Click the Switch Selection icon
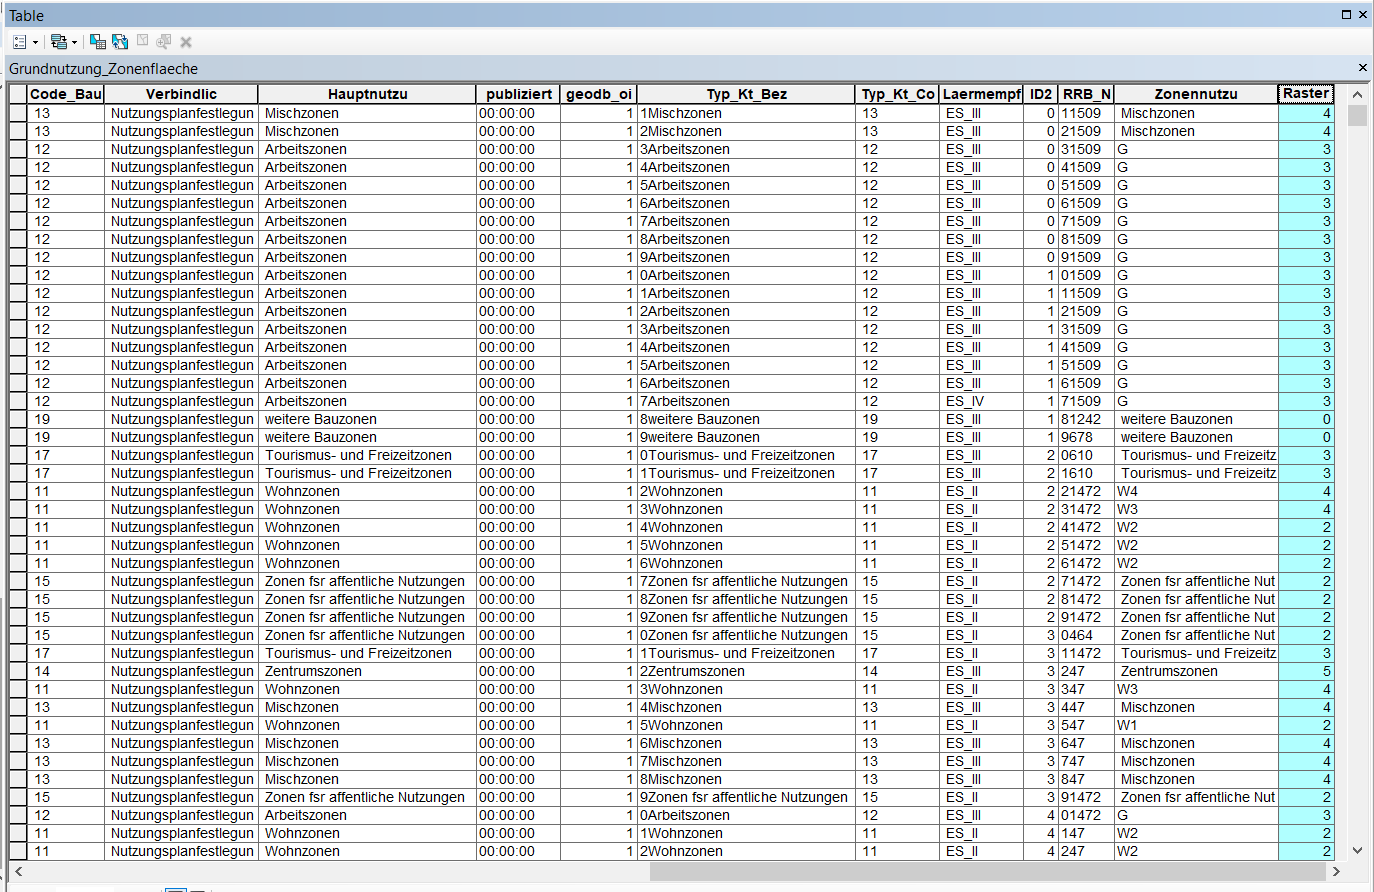Viewport: 1374px width, 892px height. (x=120, y=42)
